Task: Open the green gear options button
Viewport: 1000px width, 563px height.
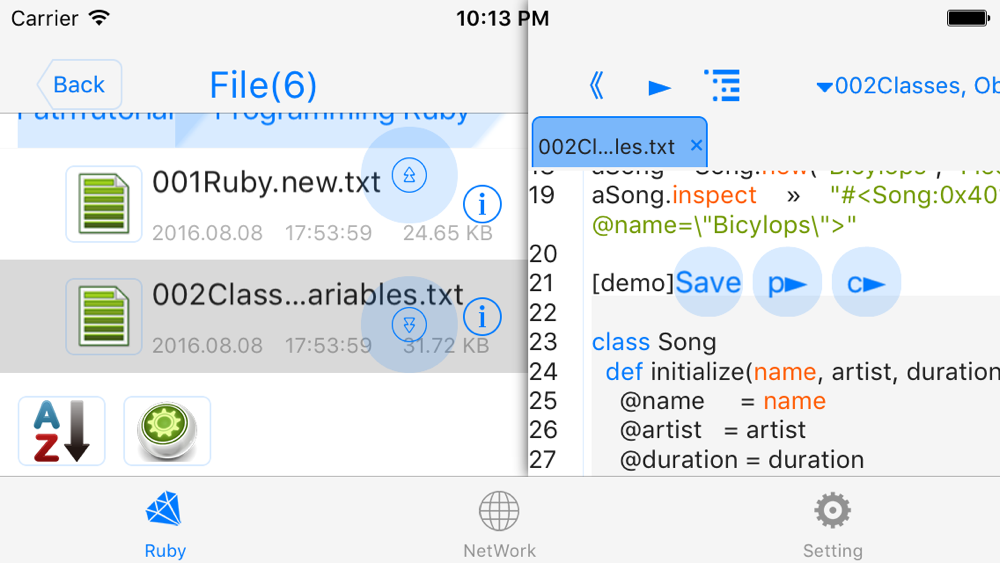Action: (x=167, y=431)
